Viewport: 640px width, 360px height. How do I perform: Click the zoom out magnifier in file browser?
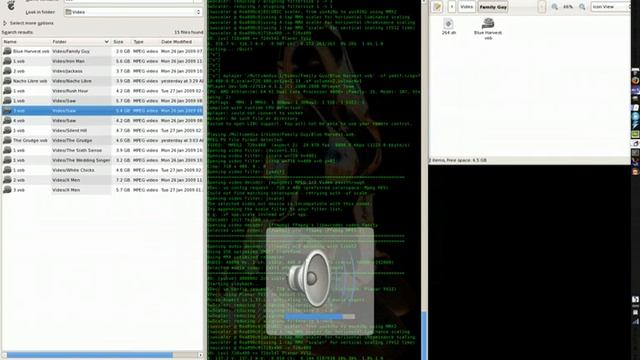click(x=554, y=7)
